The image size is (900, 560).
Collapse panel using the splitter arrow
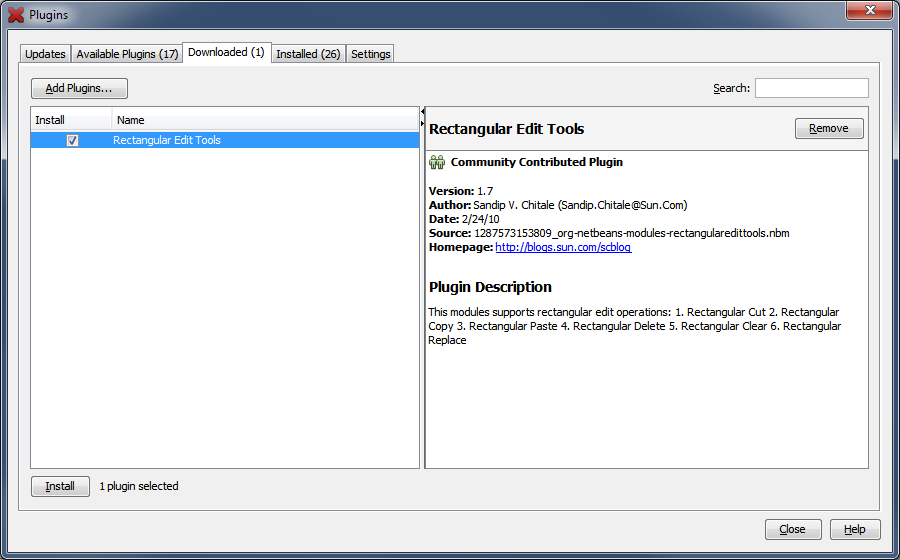(422, 112)
